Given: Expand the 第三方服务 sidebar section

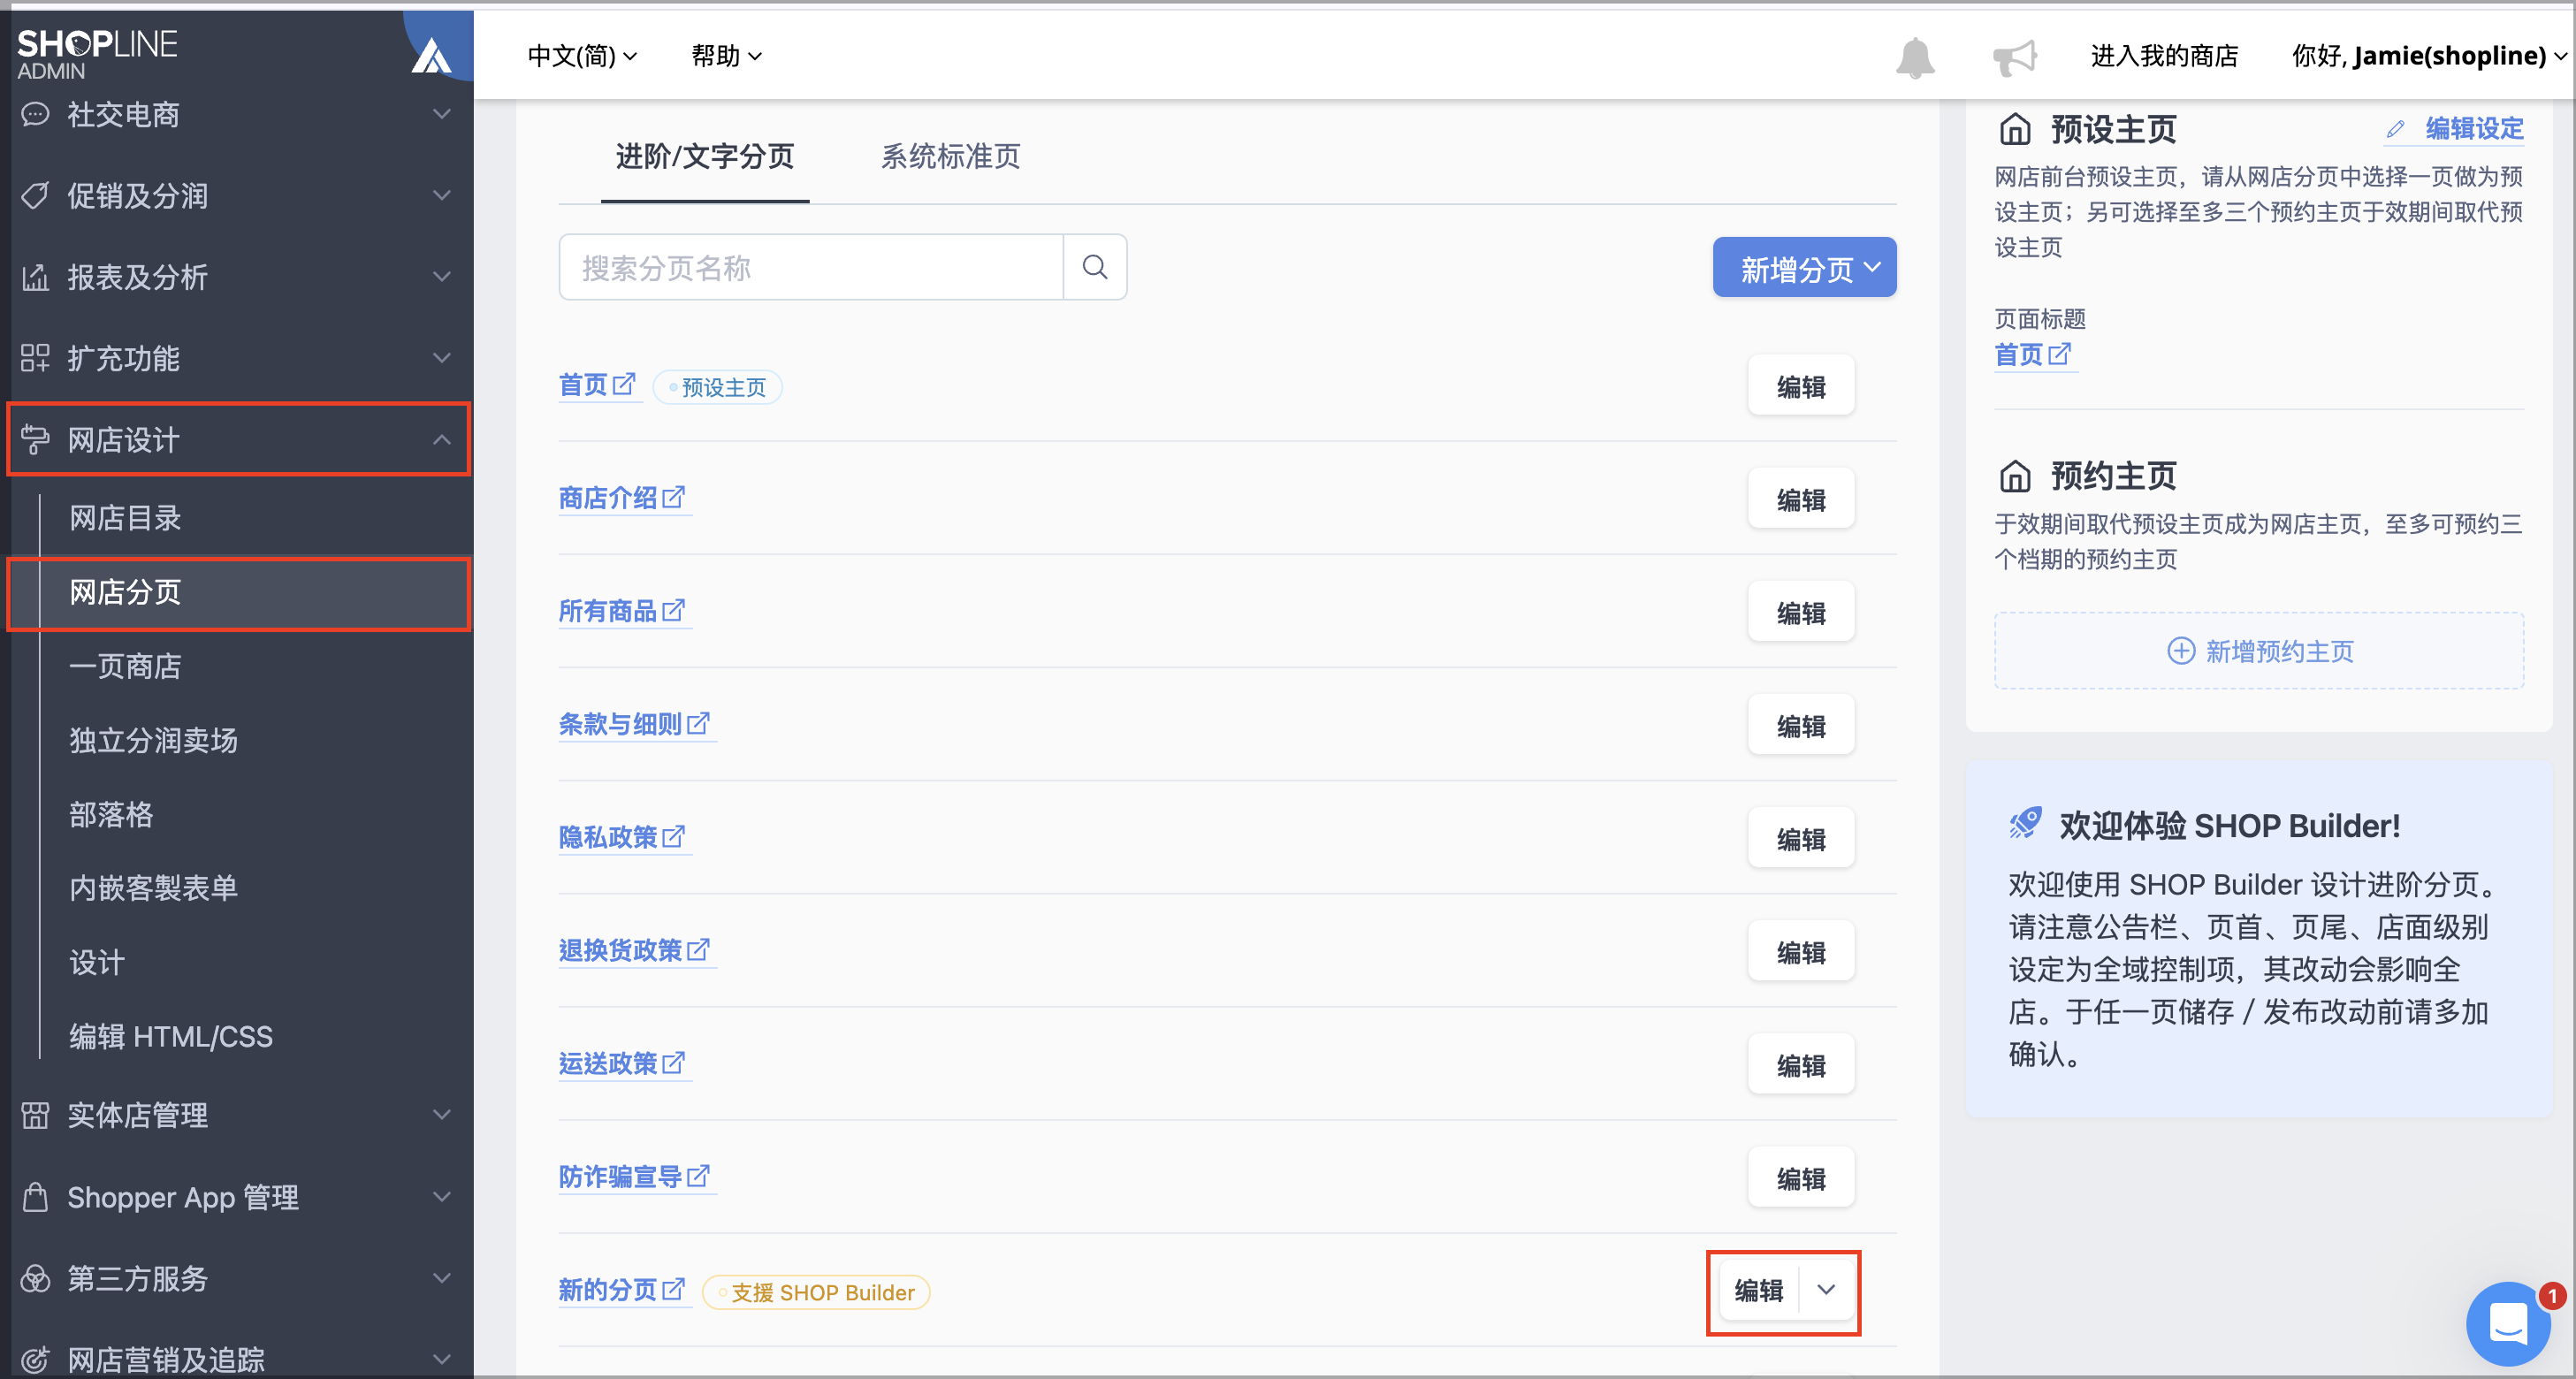Looking at the screenshot, I should (x=237, y=1278).
